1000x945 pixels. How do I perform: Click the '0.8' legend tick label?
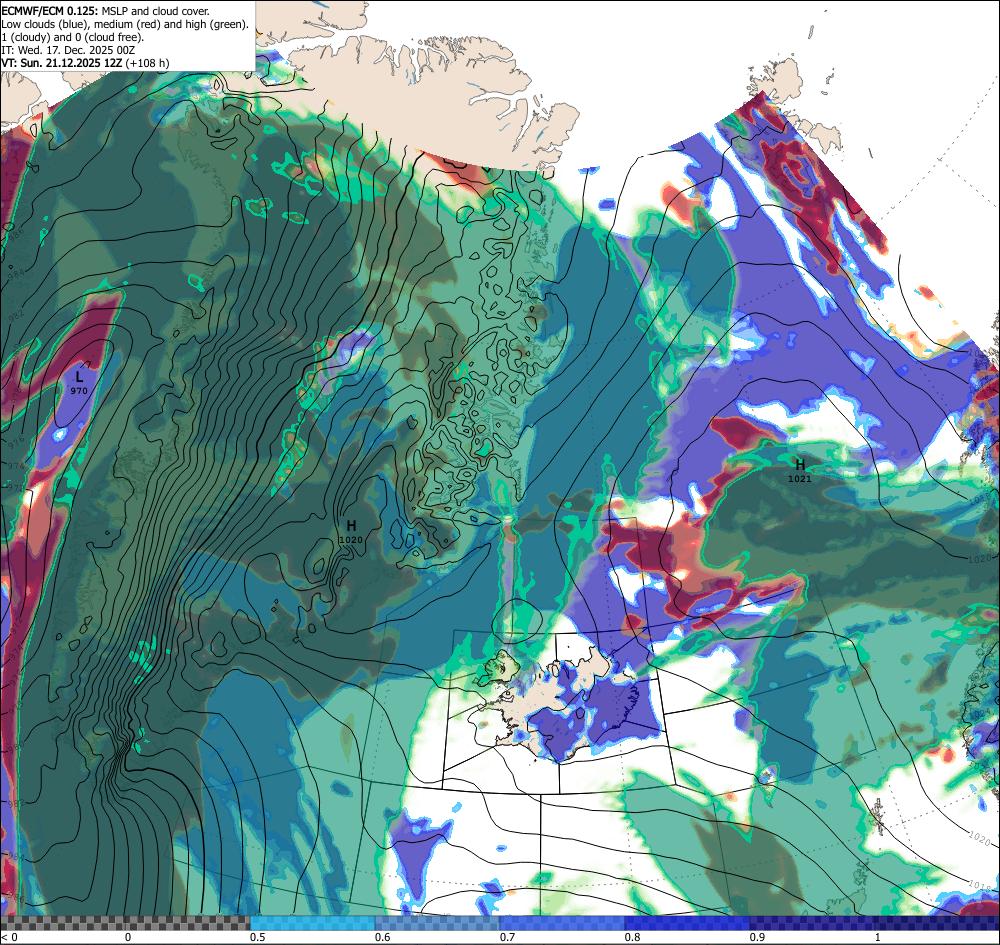click(x=632, y=937)
